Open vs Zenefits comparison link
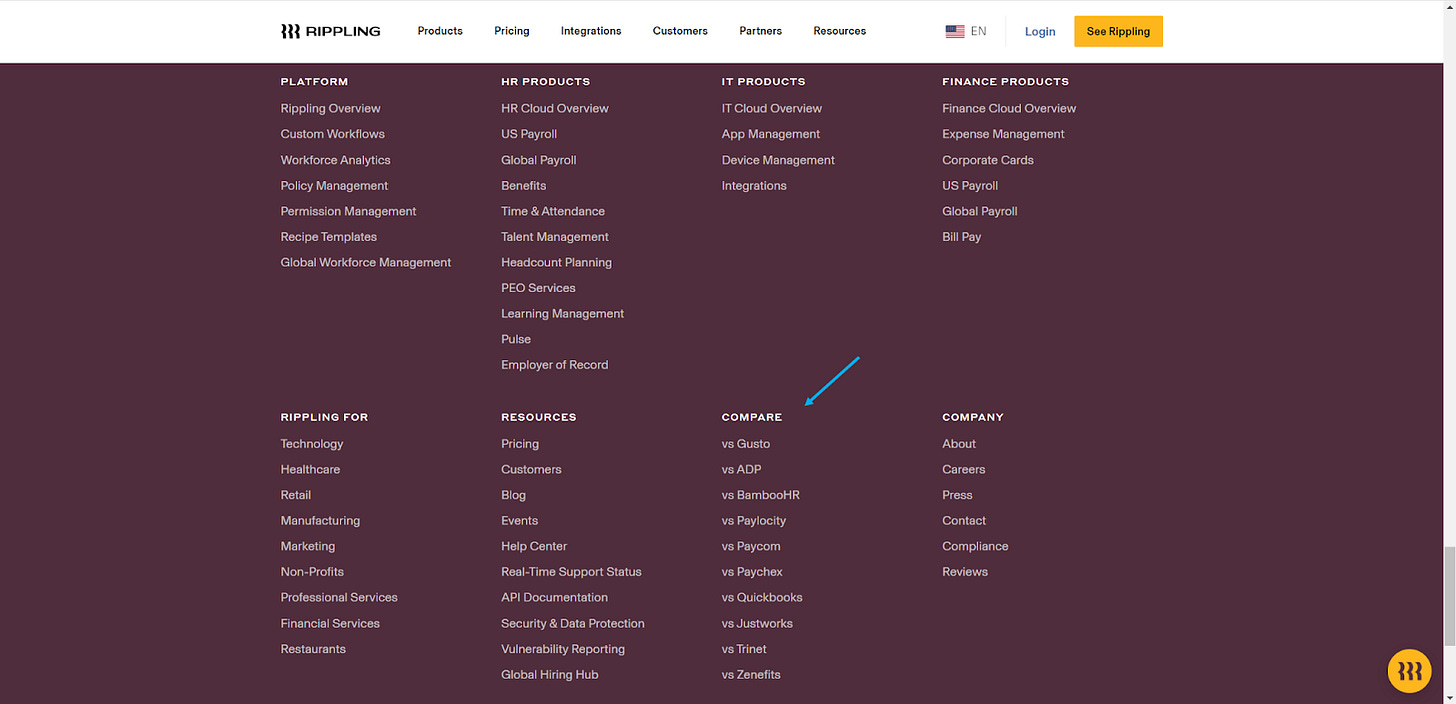The width and height of the screenshot is (1456, 704). pos(751,675)
